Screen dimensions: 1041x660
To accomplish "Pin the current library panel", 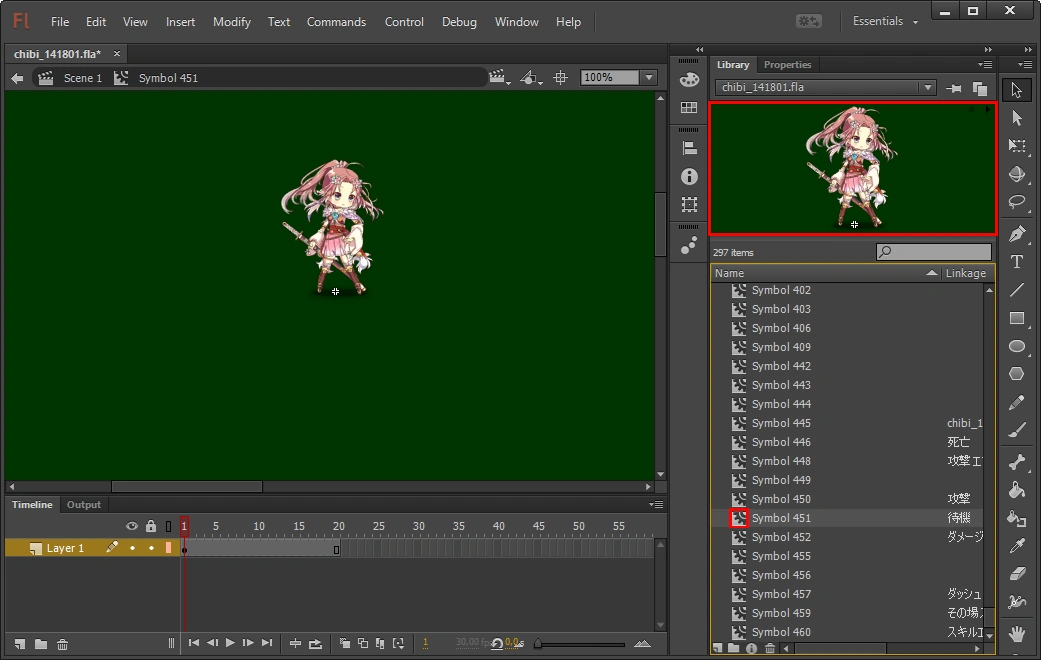I will (x=955, y=88).
